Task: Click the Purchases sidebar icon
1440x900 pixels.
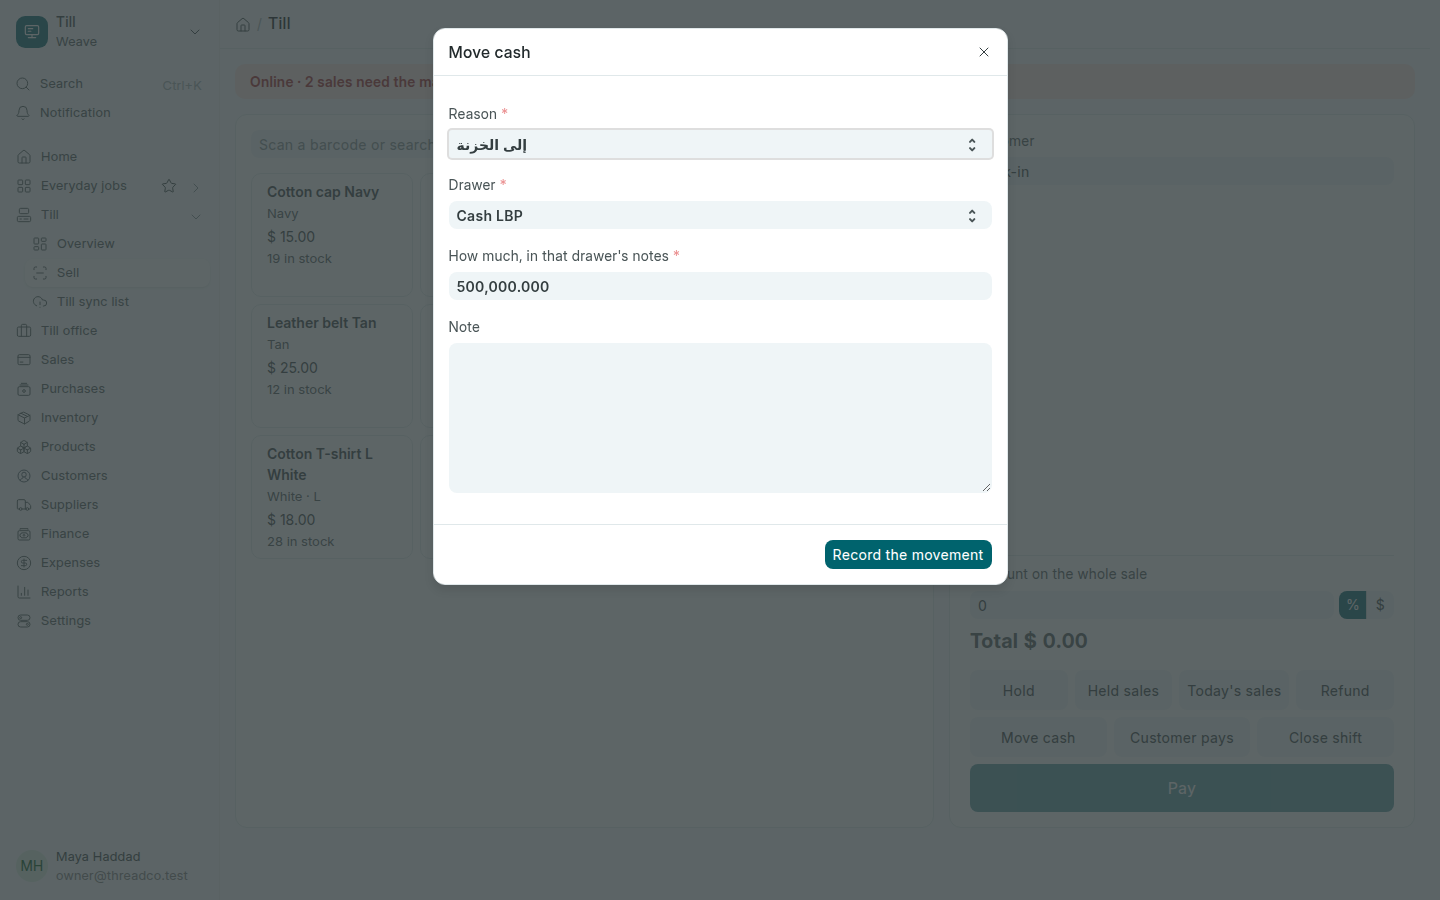Action: coord(24,389)
